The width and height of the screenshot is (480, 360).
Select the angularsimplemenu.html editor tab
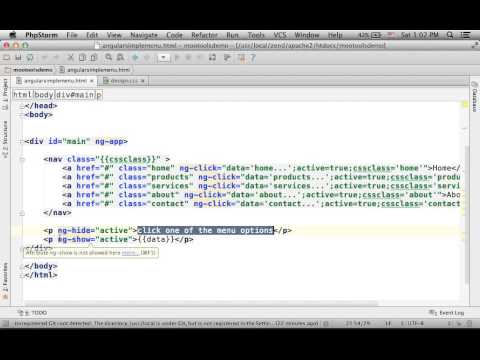click(x=55, y=81)
